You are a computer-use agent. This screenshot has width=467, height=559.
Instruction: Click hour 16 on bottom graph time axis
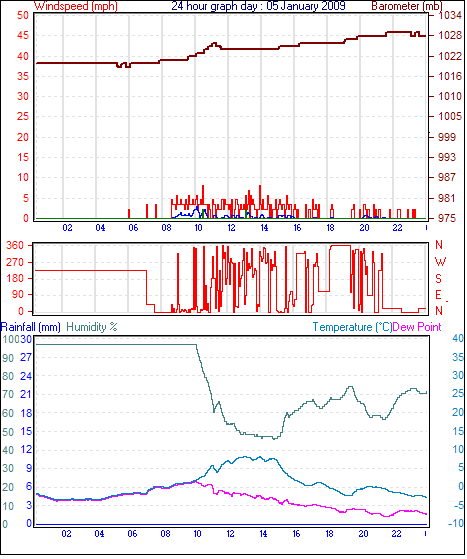[296, 534]
